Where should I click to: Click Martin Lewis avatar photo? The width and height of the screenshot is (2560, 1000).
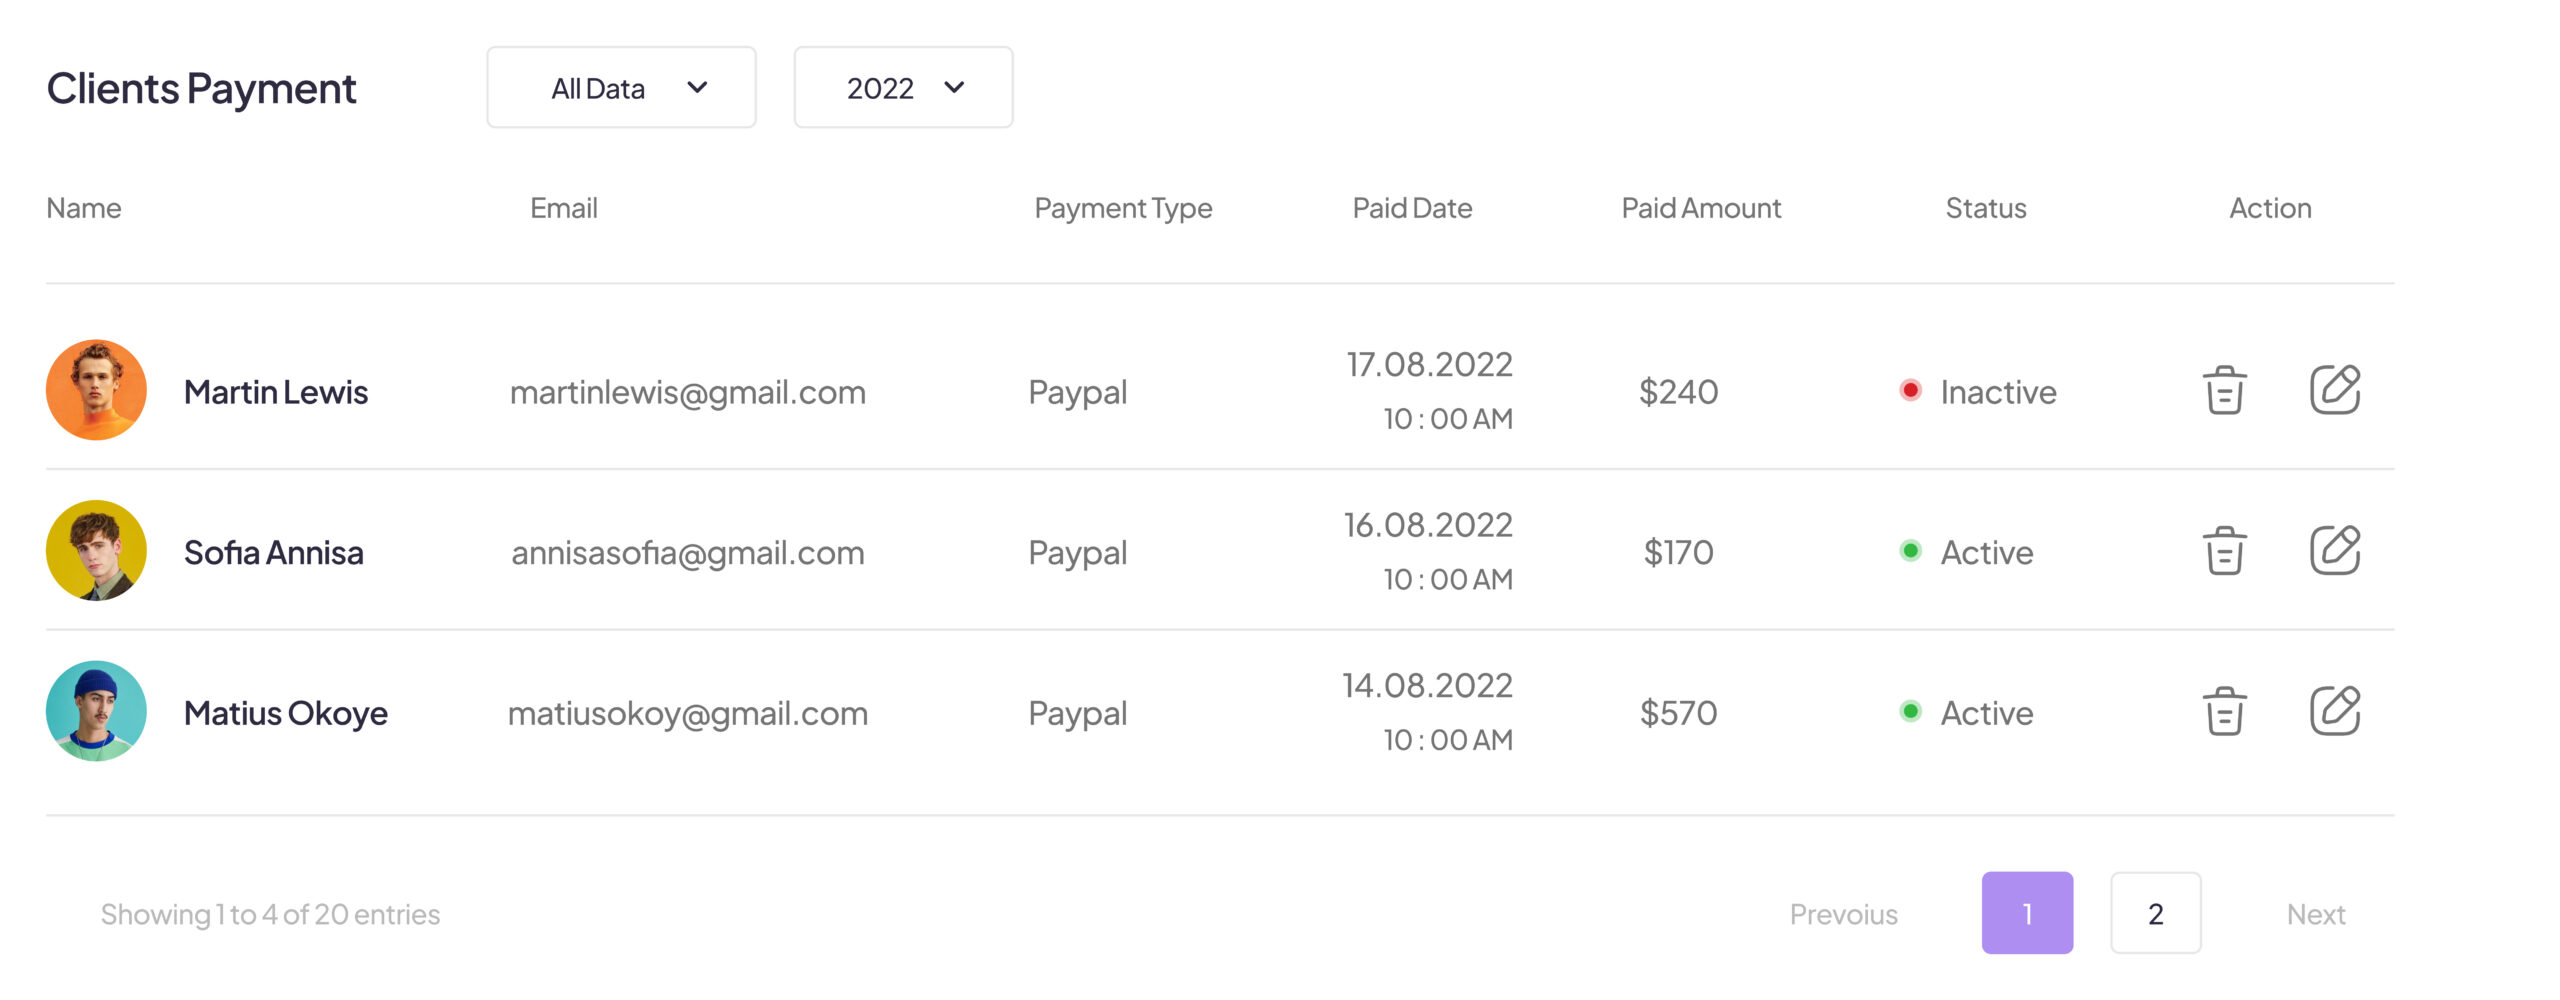click(96, 390)
